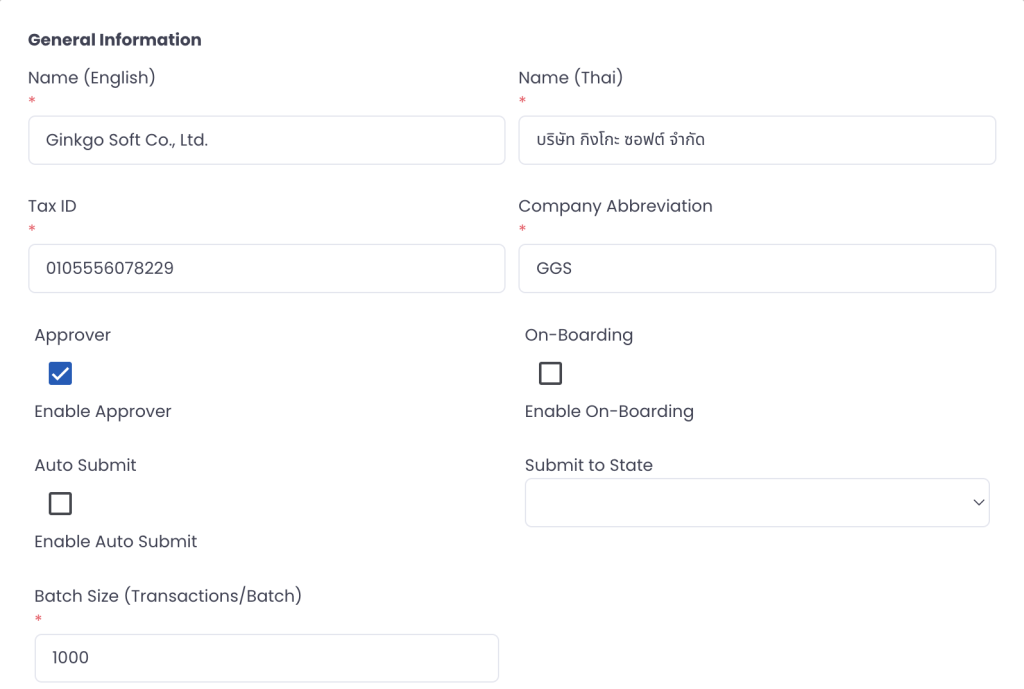Uncheck the Approver checkbox
The image size is (1024, 689).
60,374
